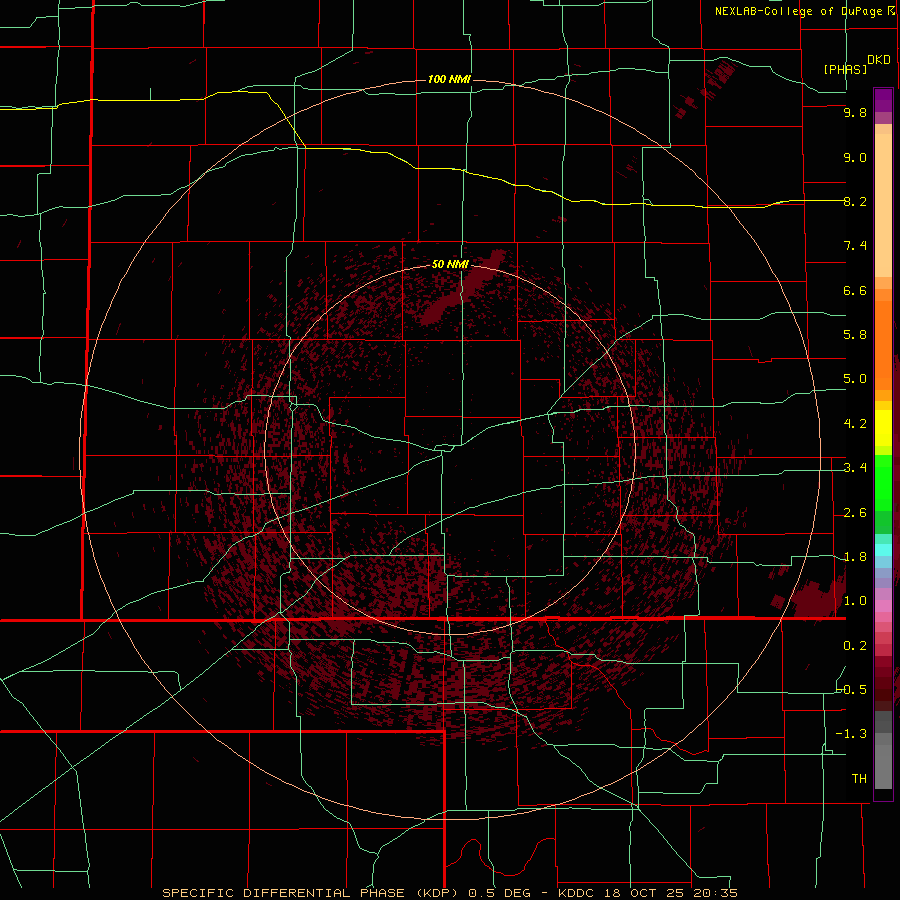Pick the cyan color bar segment

pyautogui.click(x=883, y=550)
